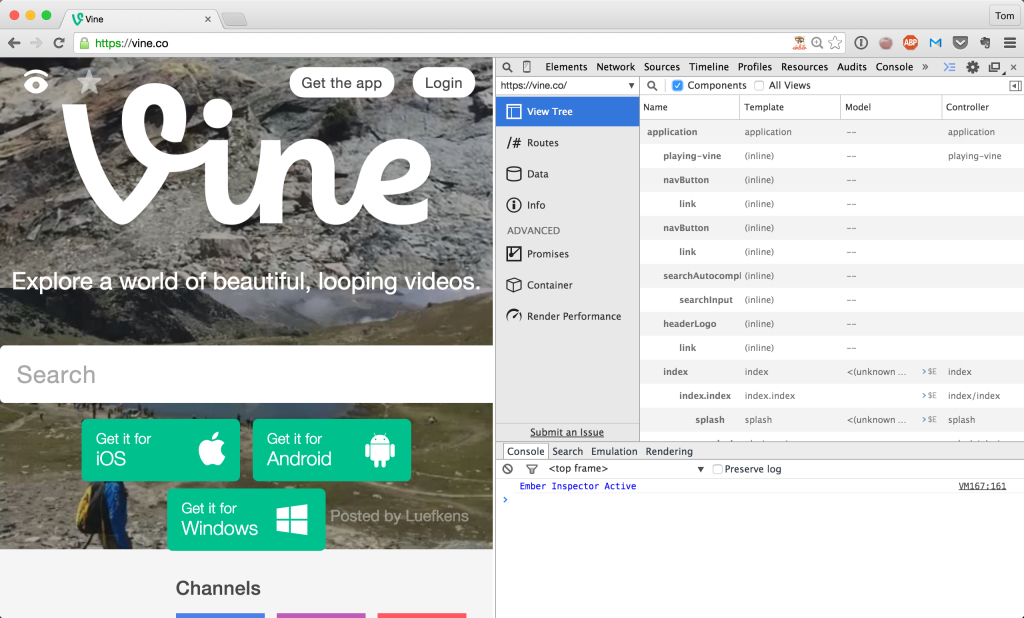Image resolution: width=1024 pixels, height=618 pixels.
Task: Select the headerLogo row in view tree
Action: click(x=831, y=324)
